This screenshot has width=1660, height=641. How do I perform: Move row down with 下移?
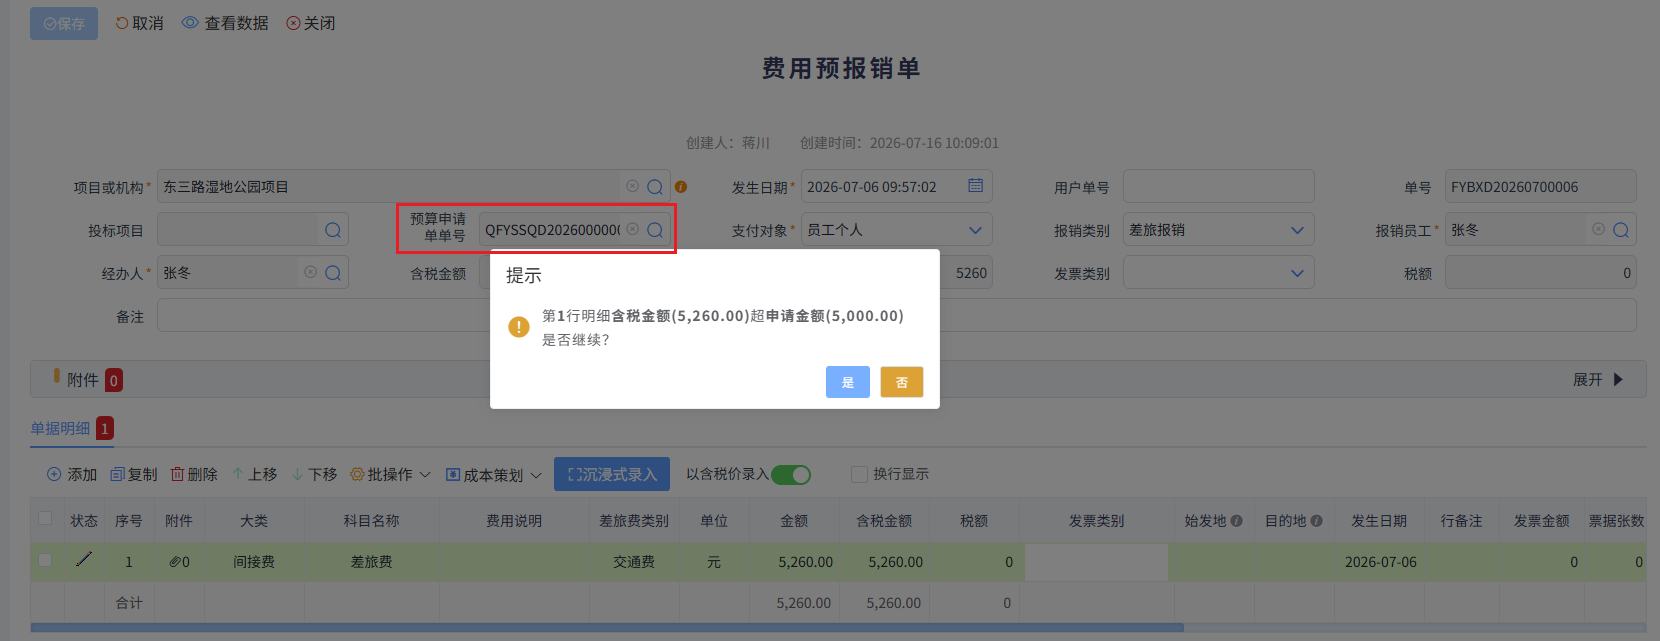(x=314, y=474)
